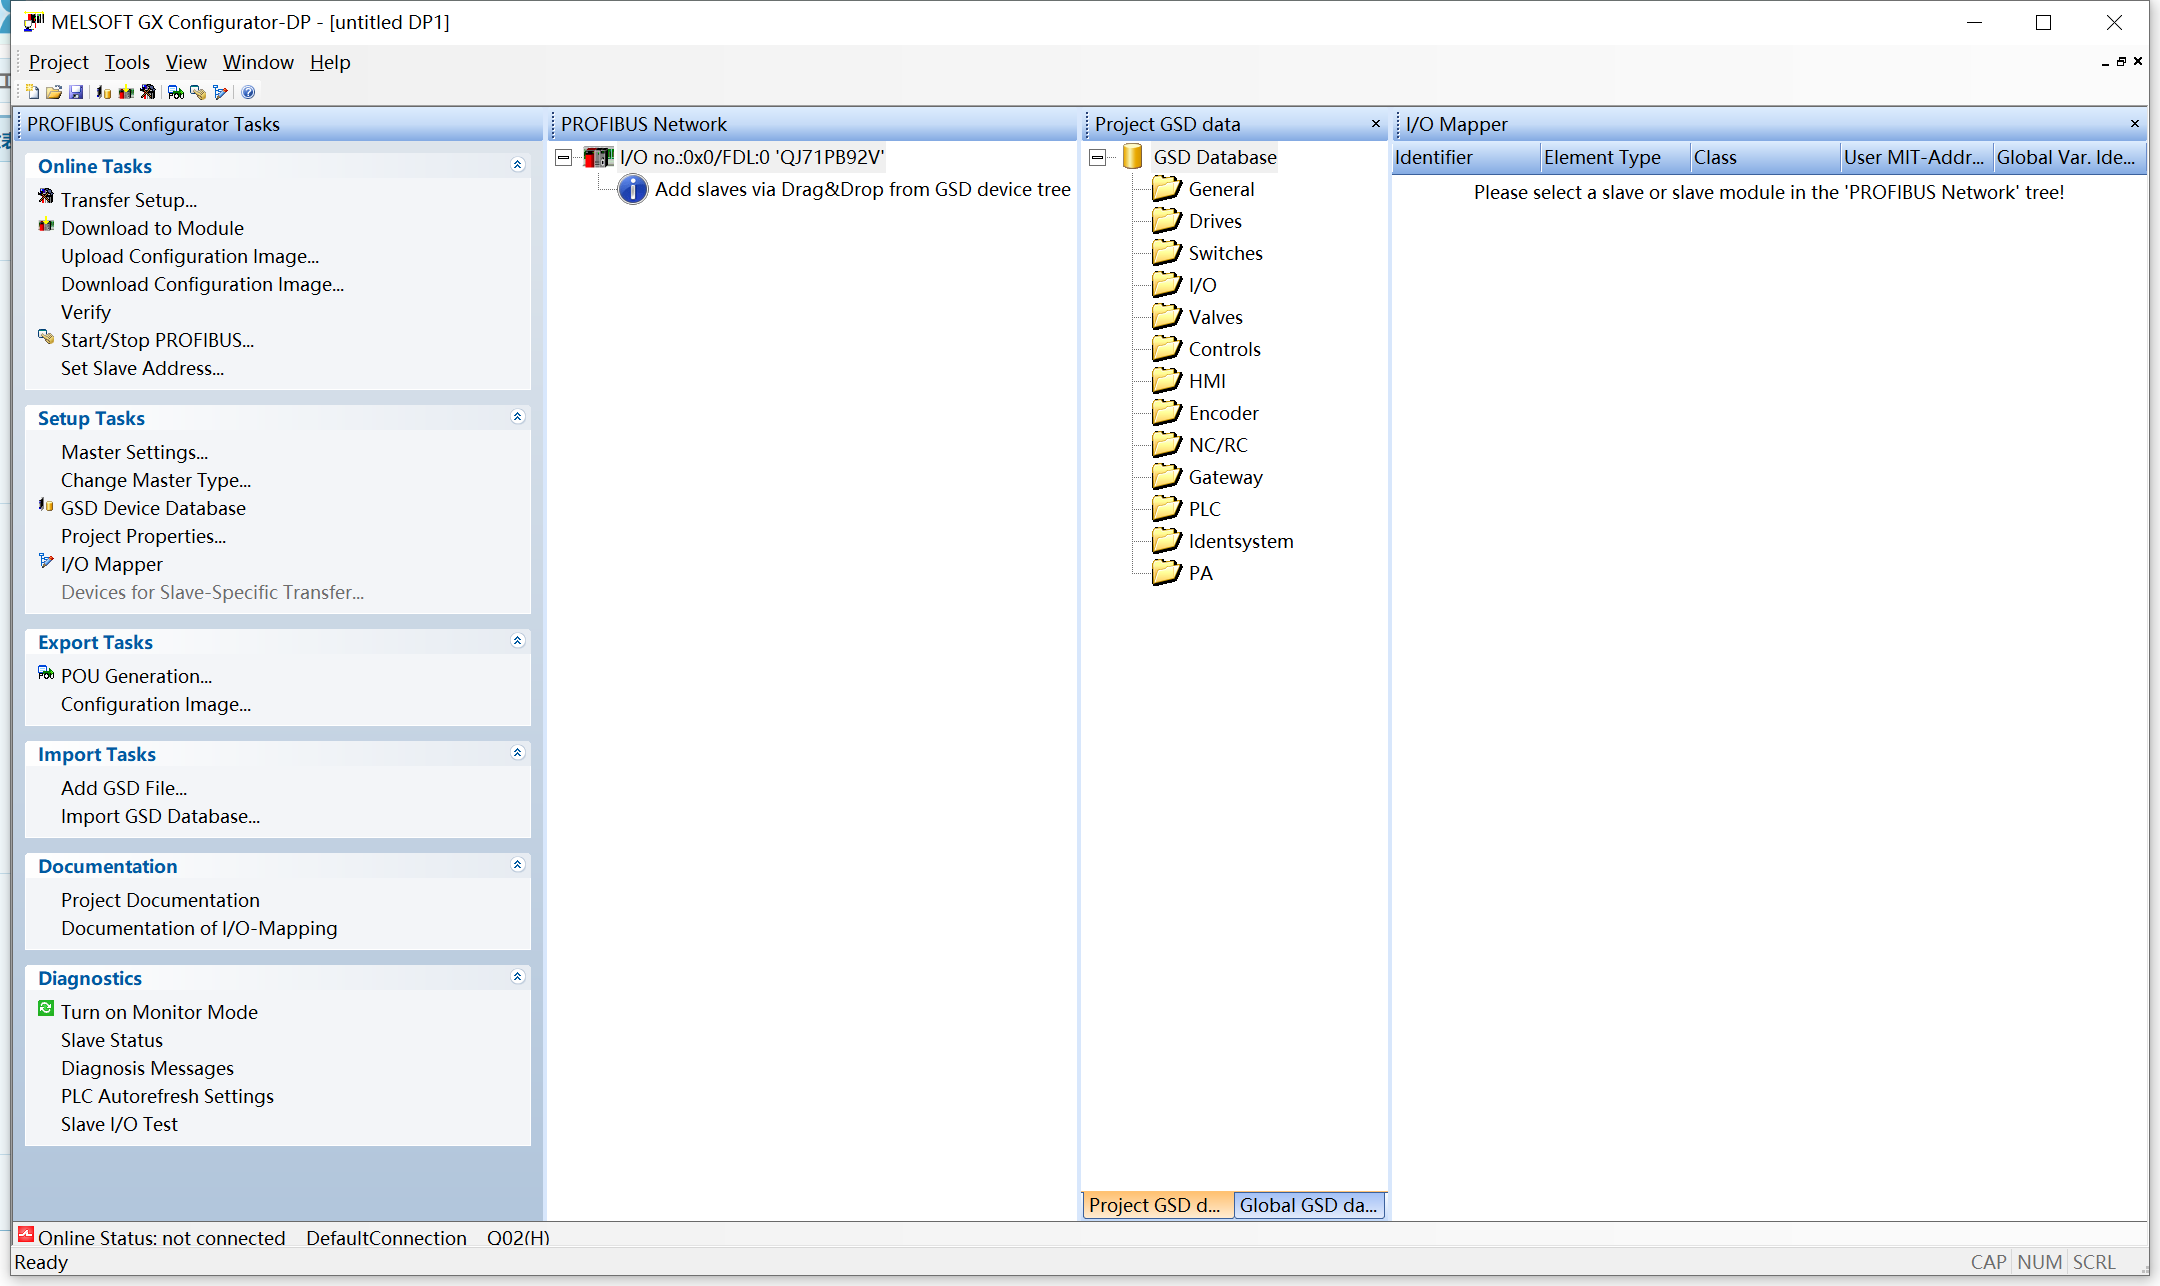Switch to the Global GSD data tab
Viewport: 2160px width, 1286px height.
[1308, 1205]
